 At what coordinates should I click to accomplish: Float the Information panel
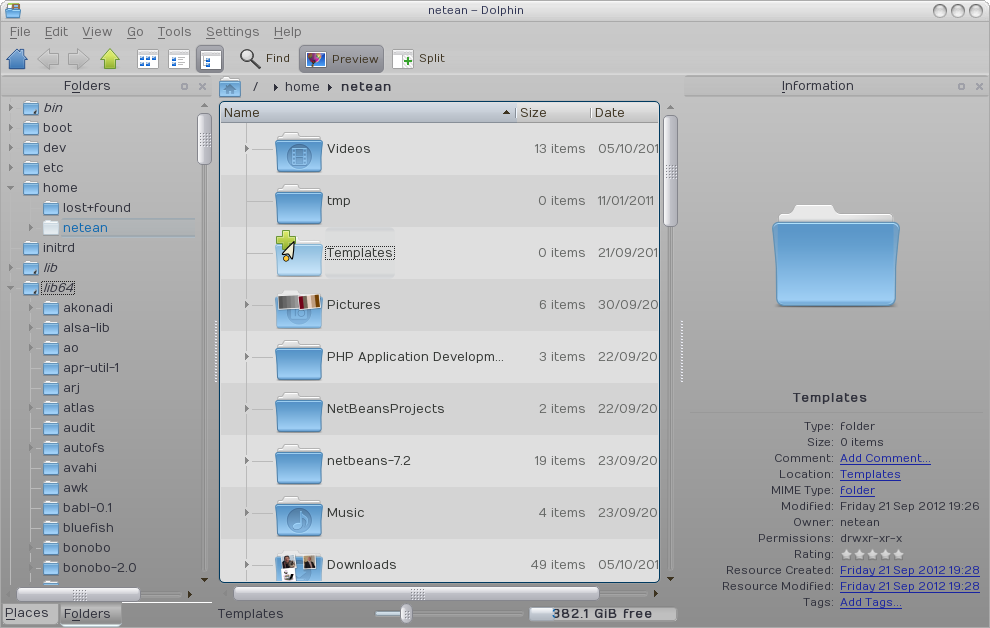961,86
